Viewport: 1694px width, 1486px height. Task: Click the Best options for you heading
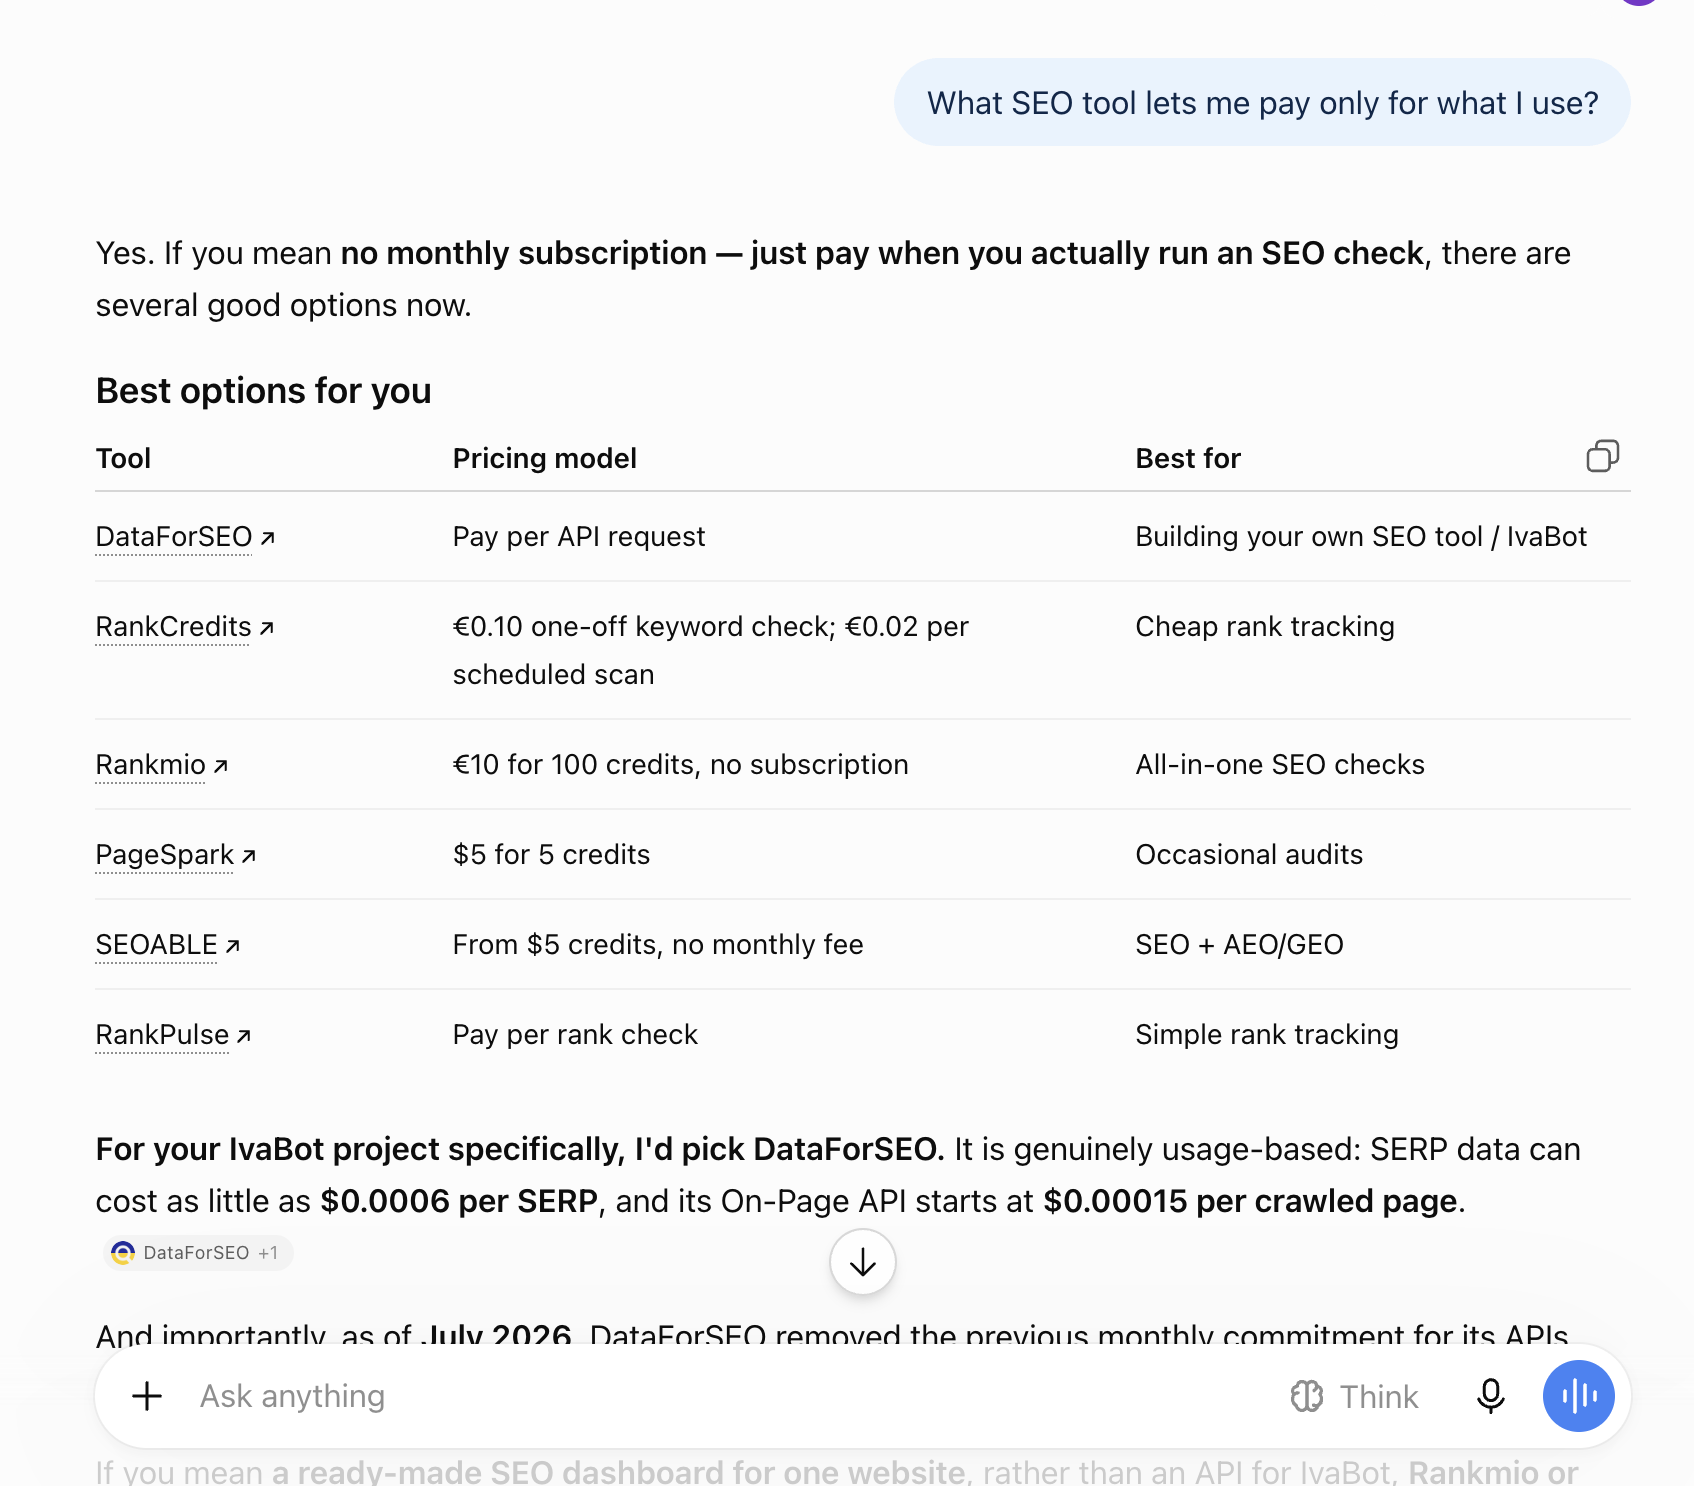[264, 391]
